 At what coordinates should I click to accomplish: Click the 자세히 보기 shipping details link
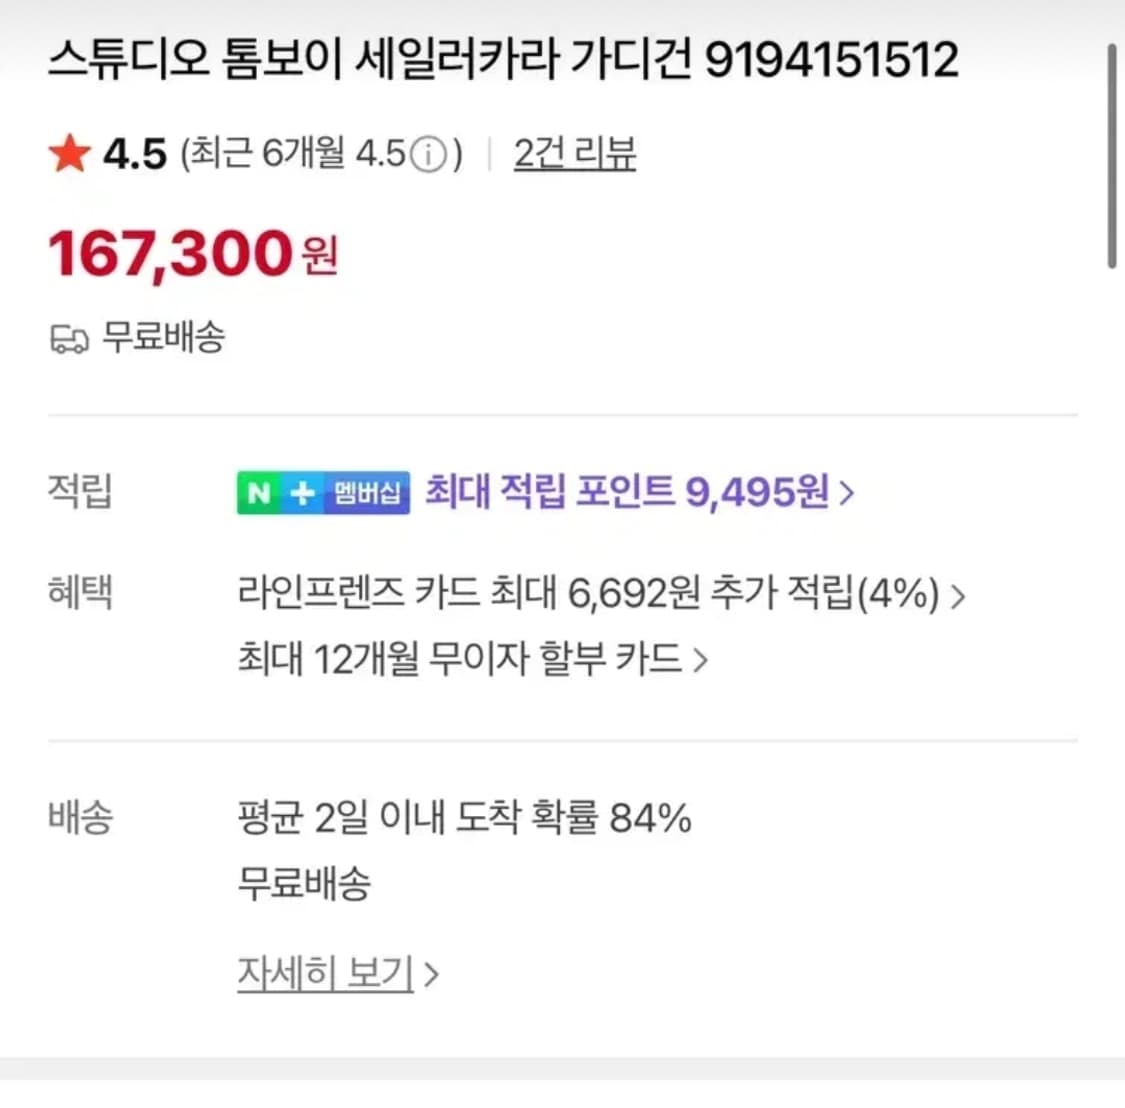[x=325, y=972]
